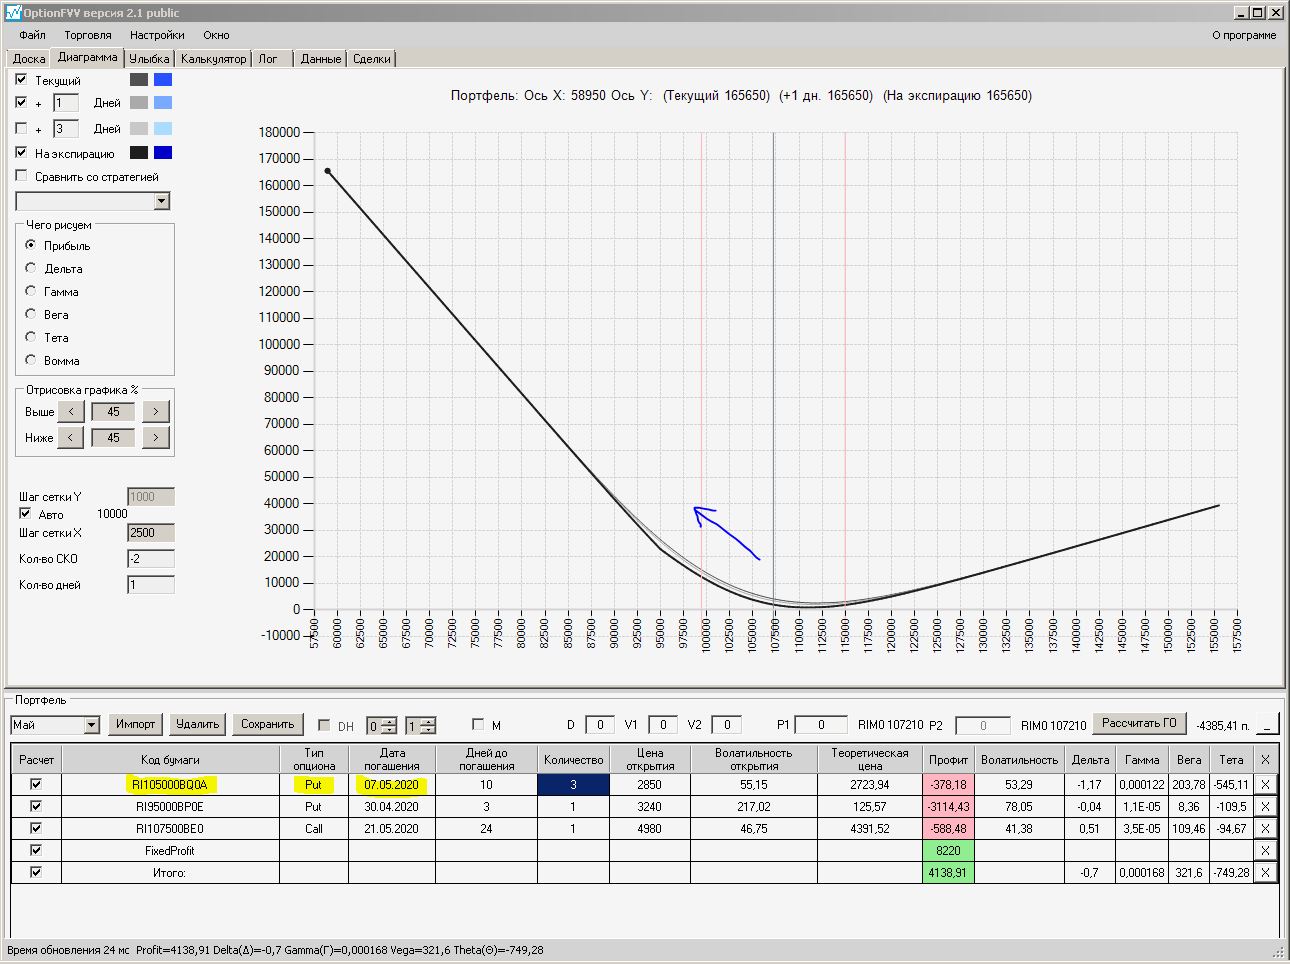Click the underscore button beside -4385,41 п.

click(x=1267, y=725)
